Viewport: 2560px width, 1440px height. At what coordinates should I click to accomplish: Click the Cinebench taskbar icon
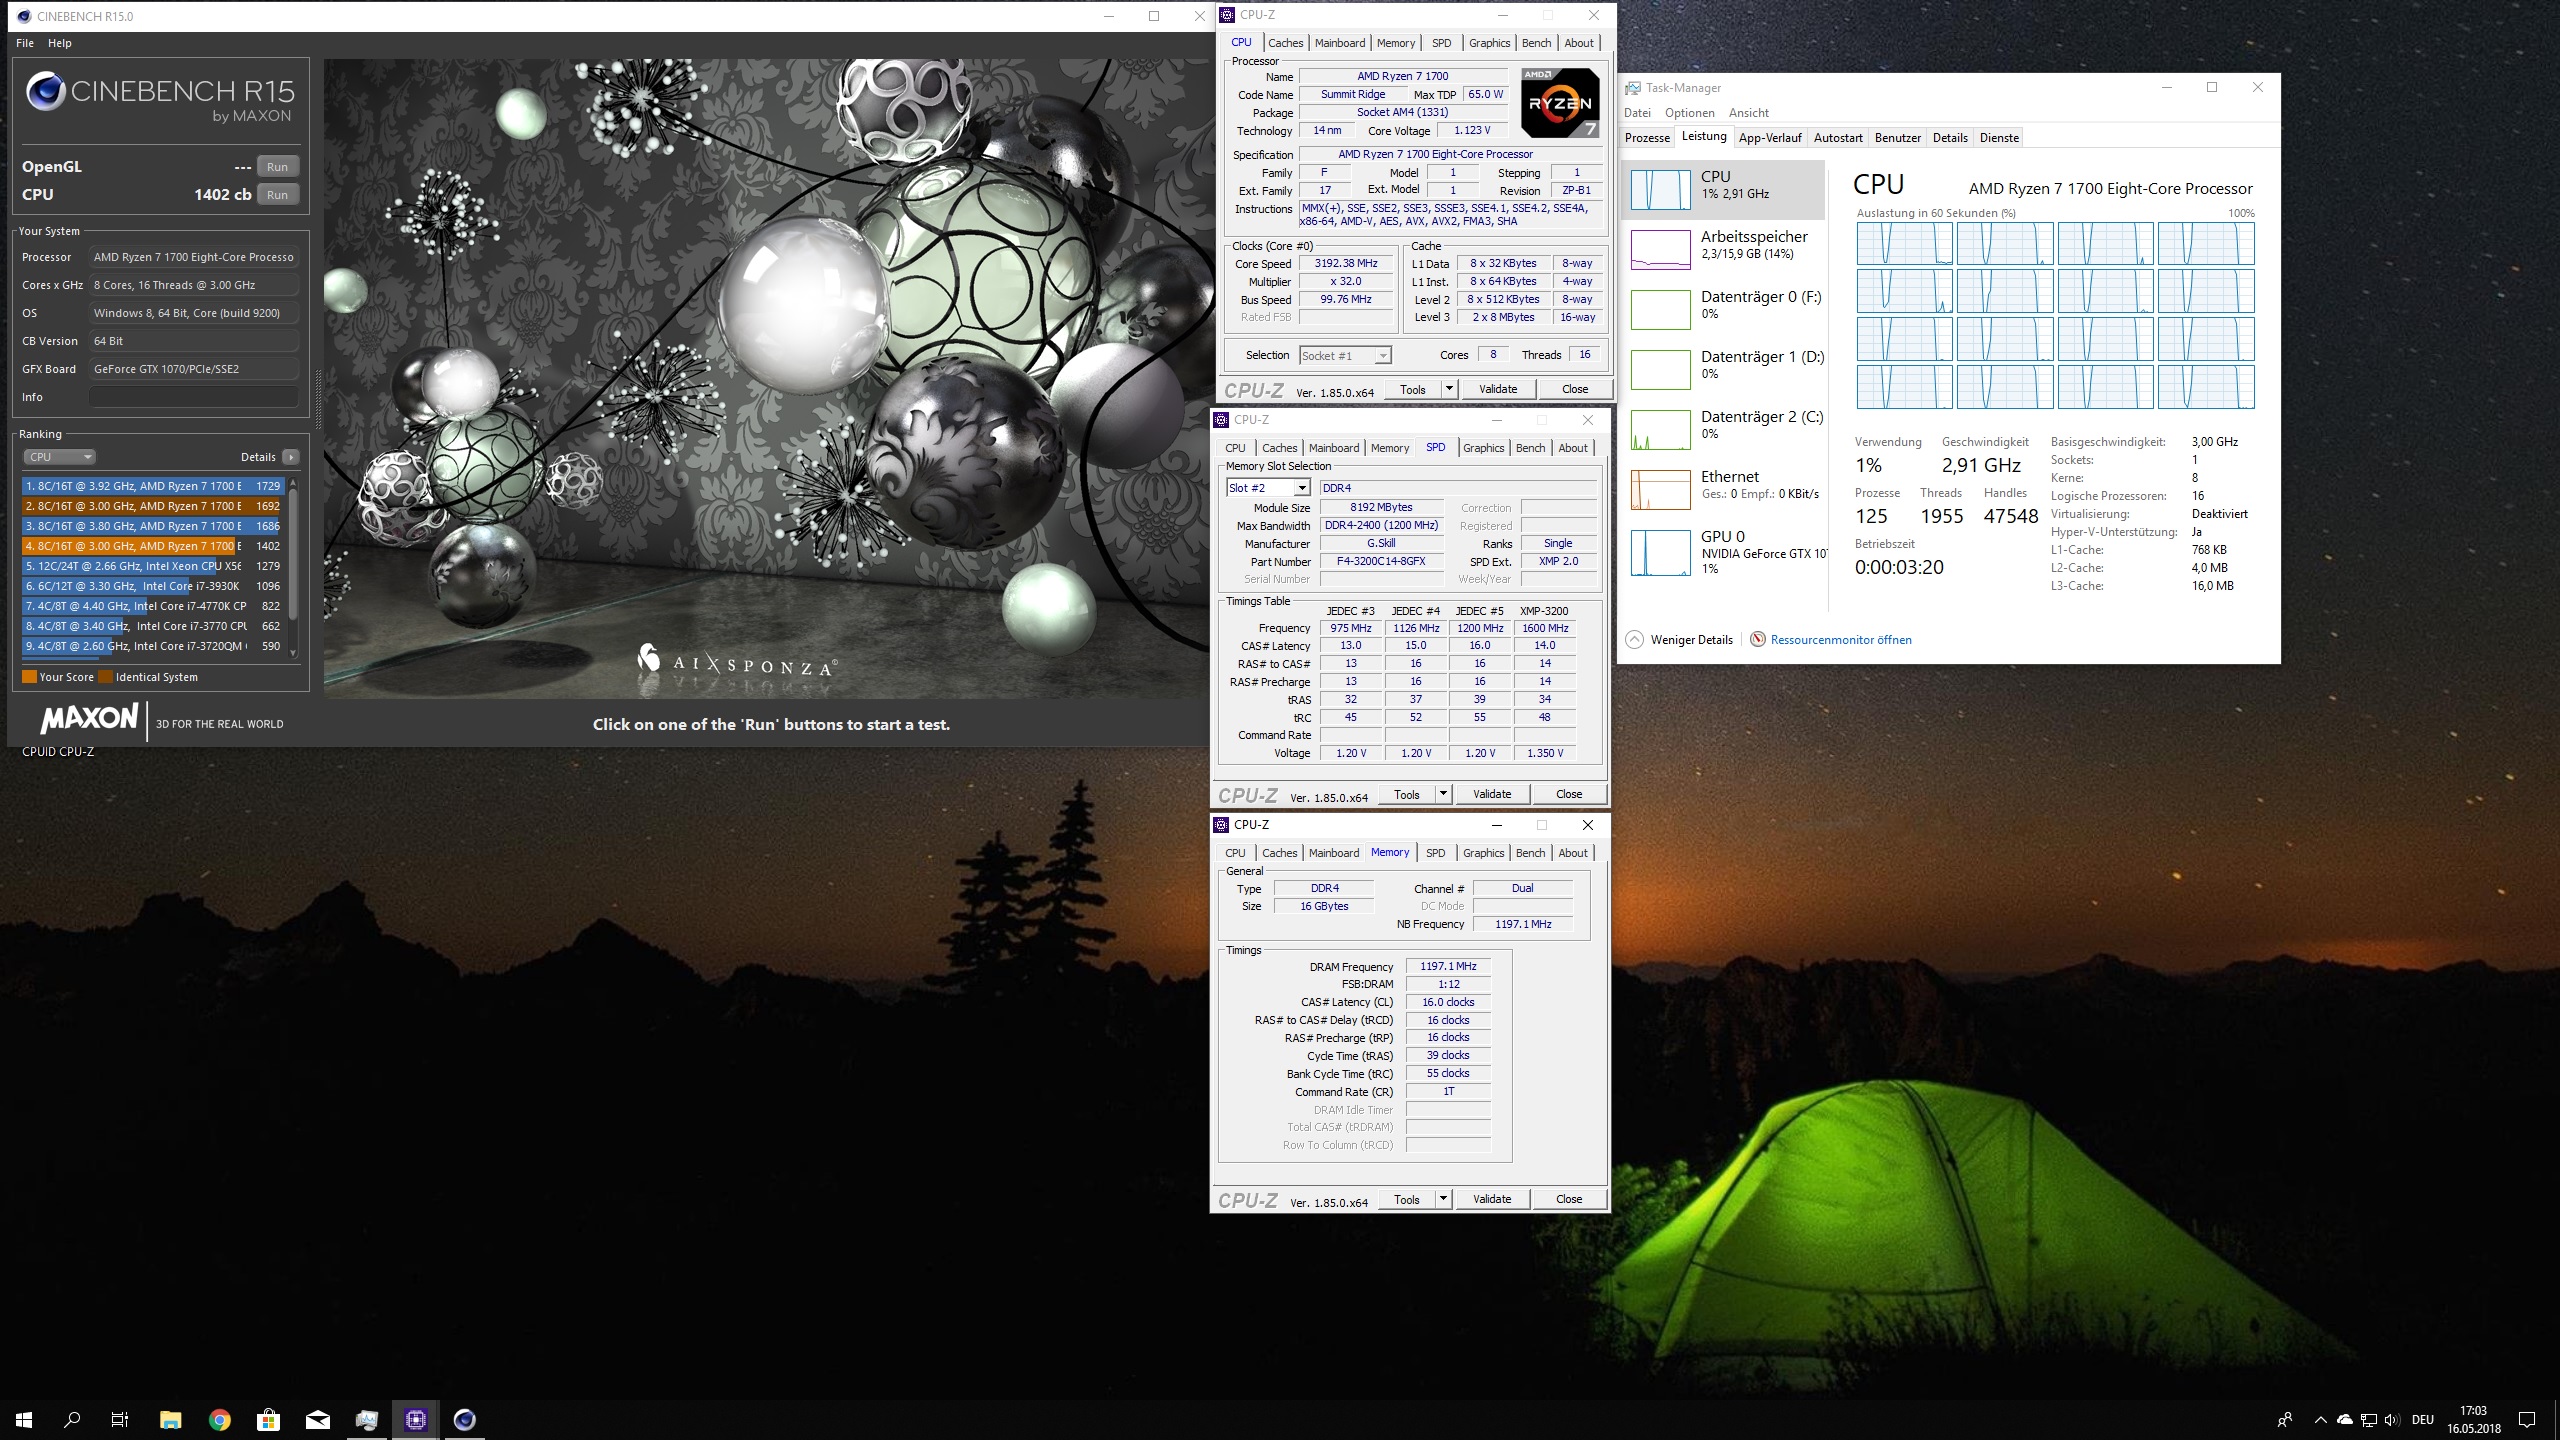(x=464, y=1419)
